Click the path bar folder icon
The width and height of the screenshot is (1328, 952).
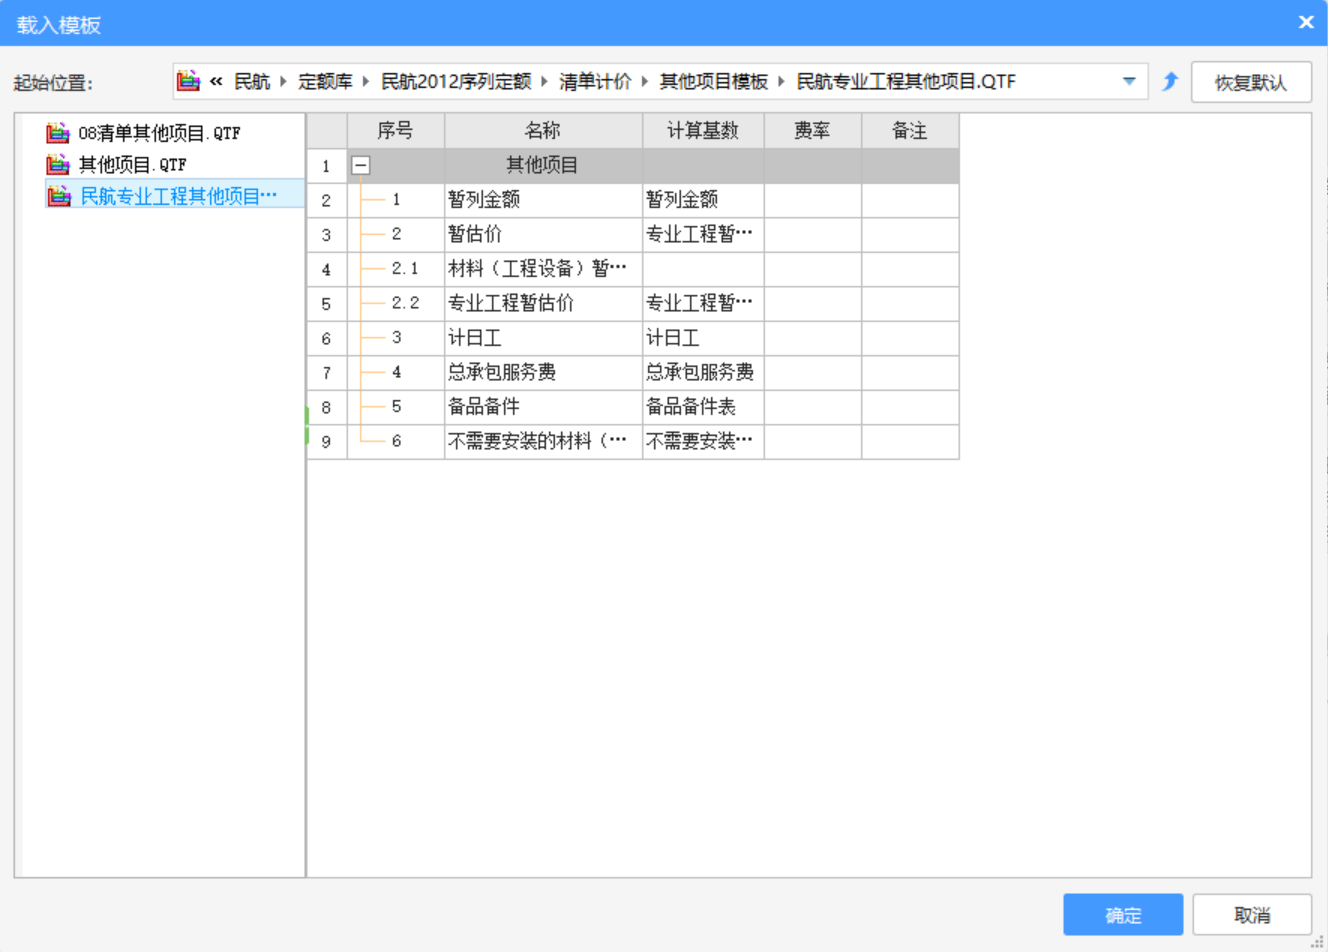click(188, 81)
